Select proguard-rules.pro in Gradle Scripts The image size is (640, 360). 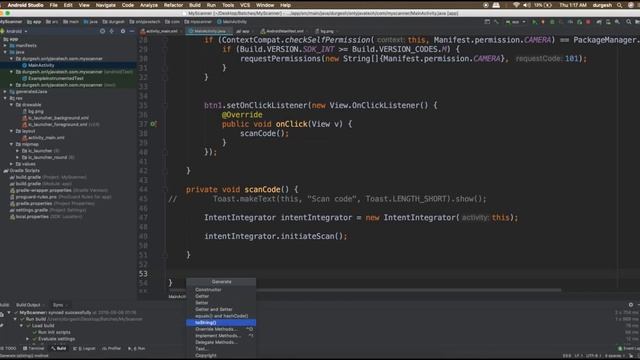click(36, 197)
